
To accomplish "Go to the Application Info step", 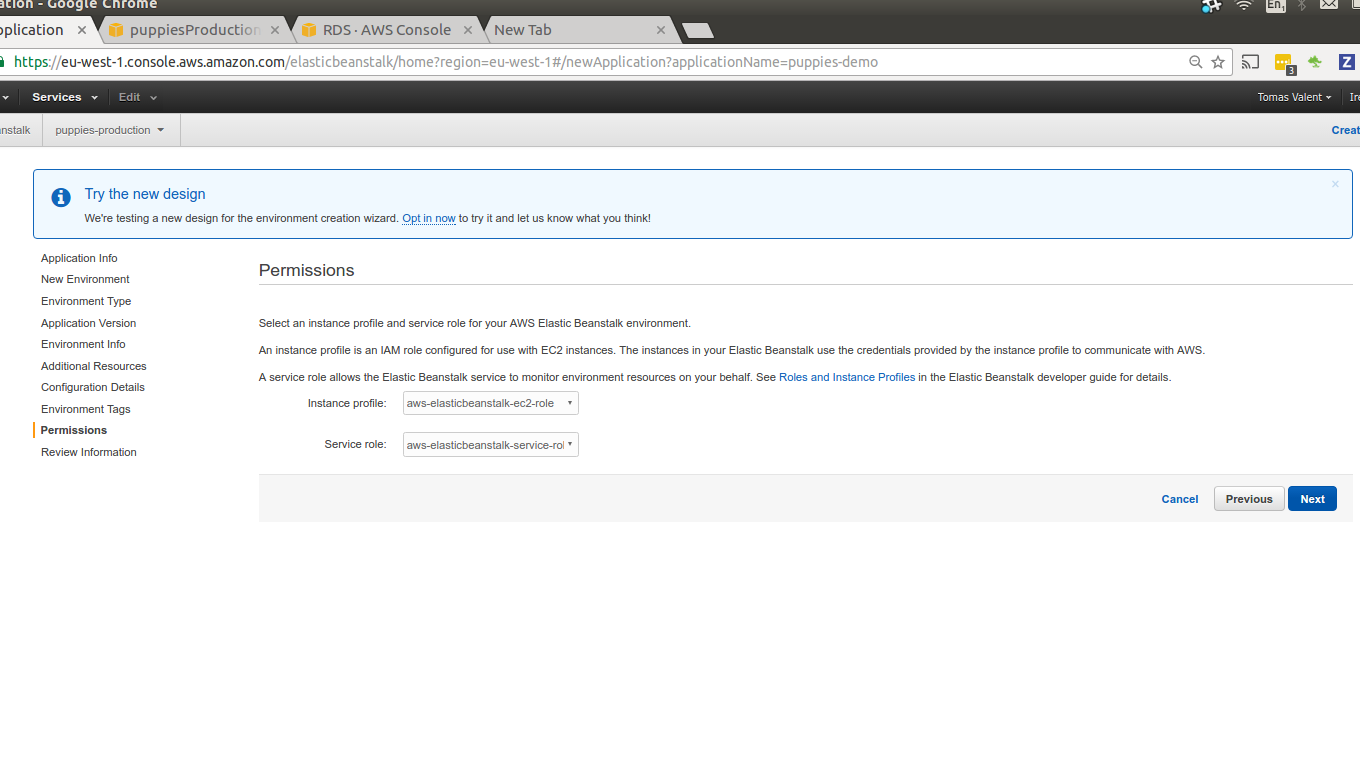I will point(79,258).
